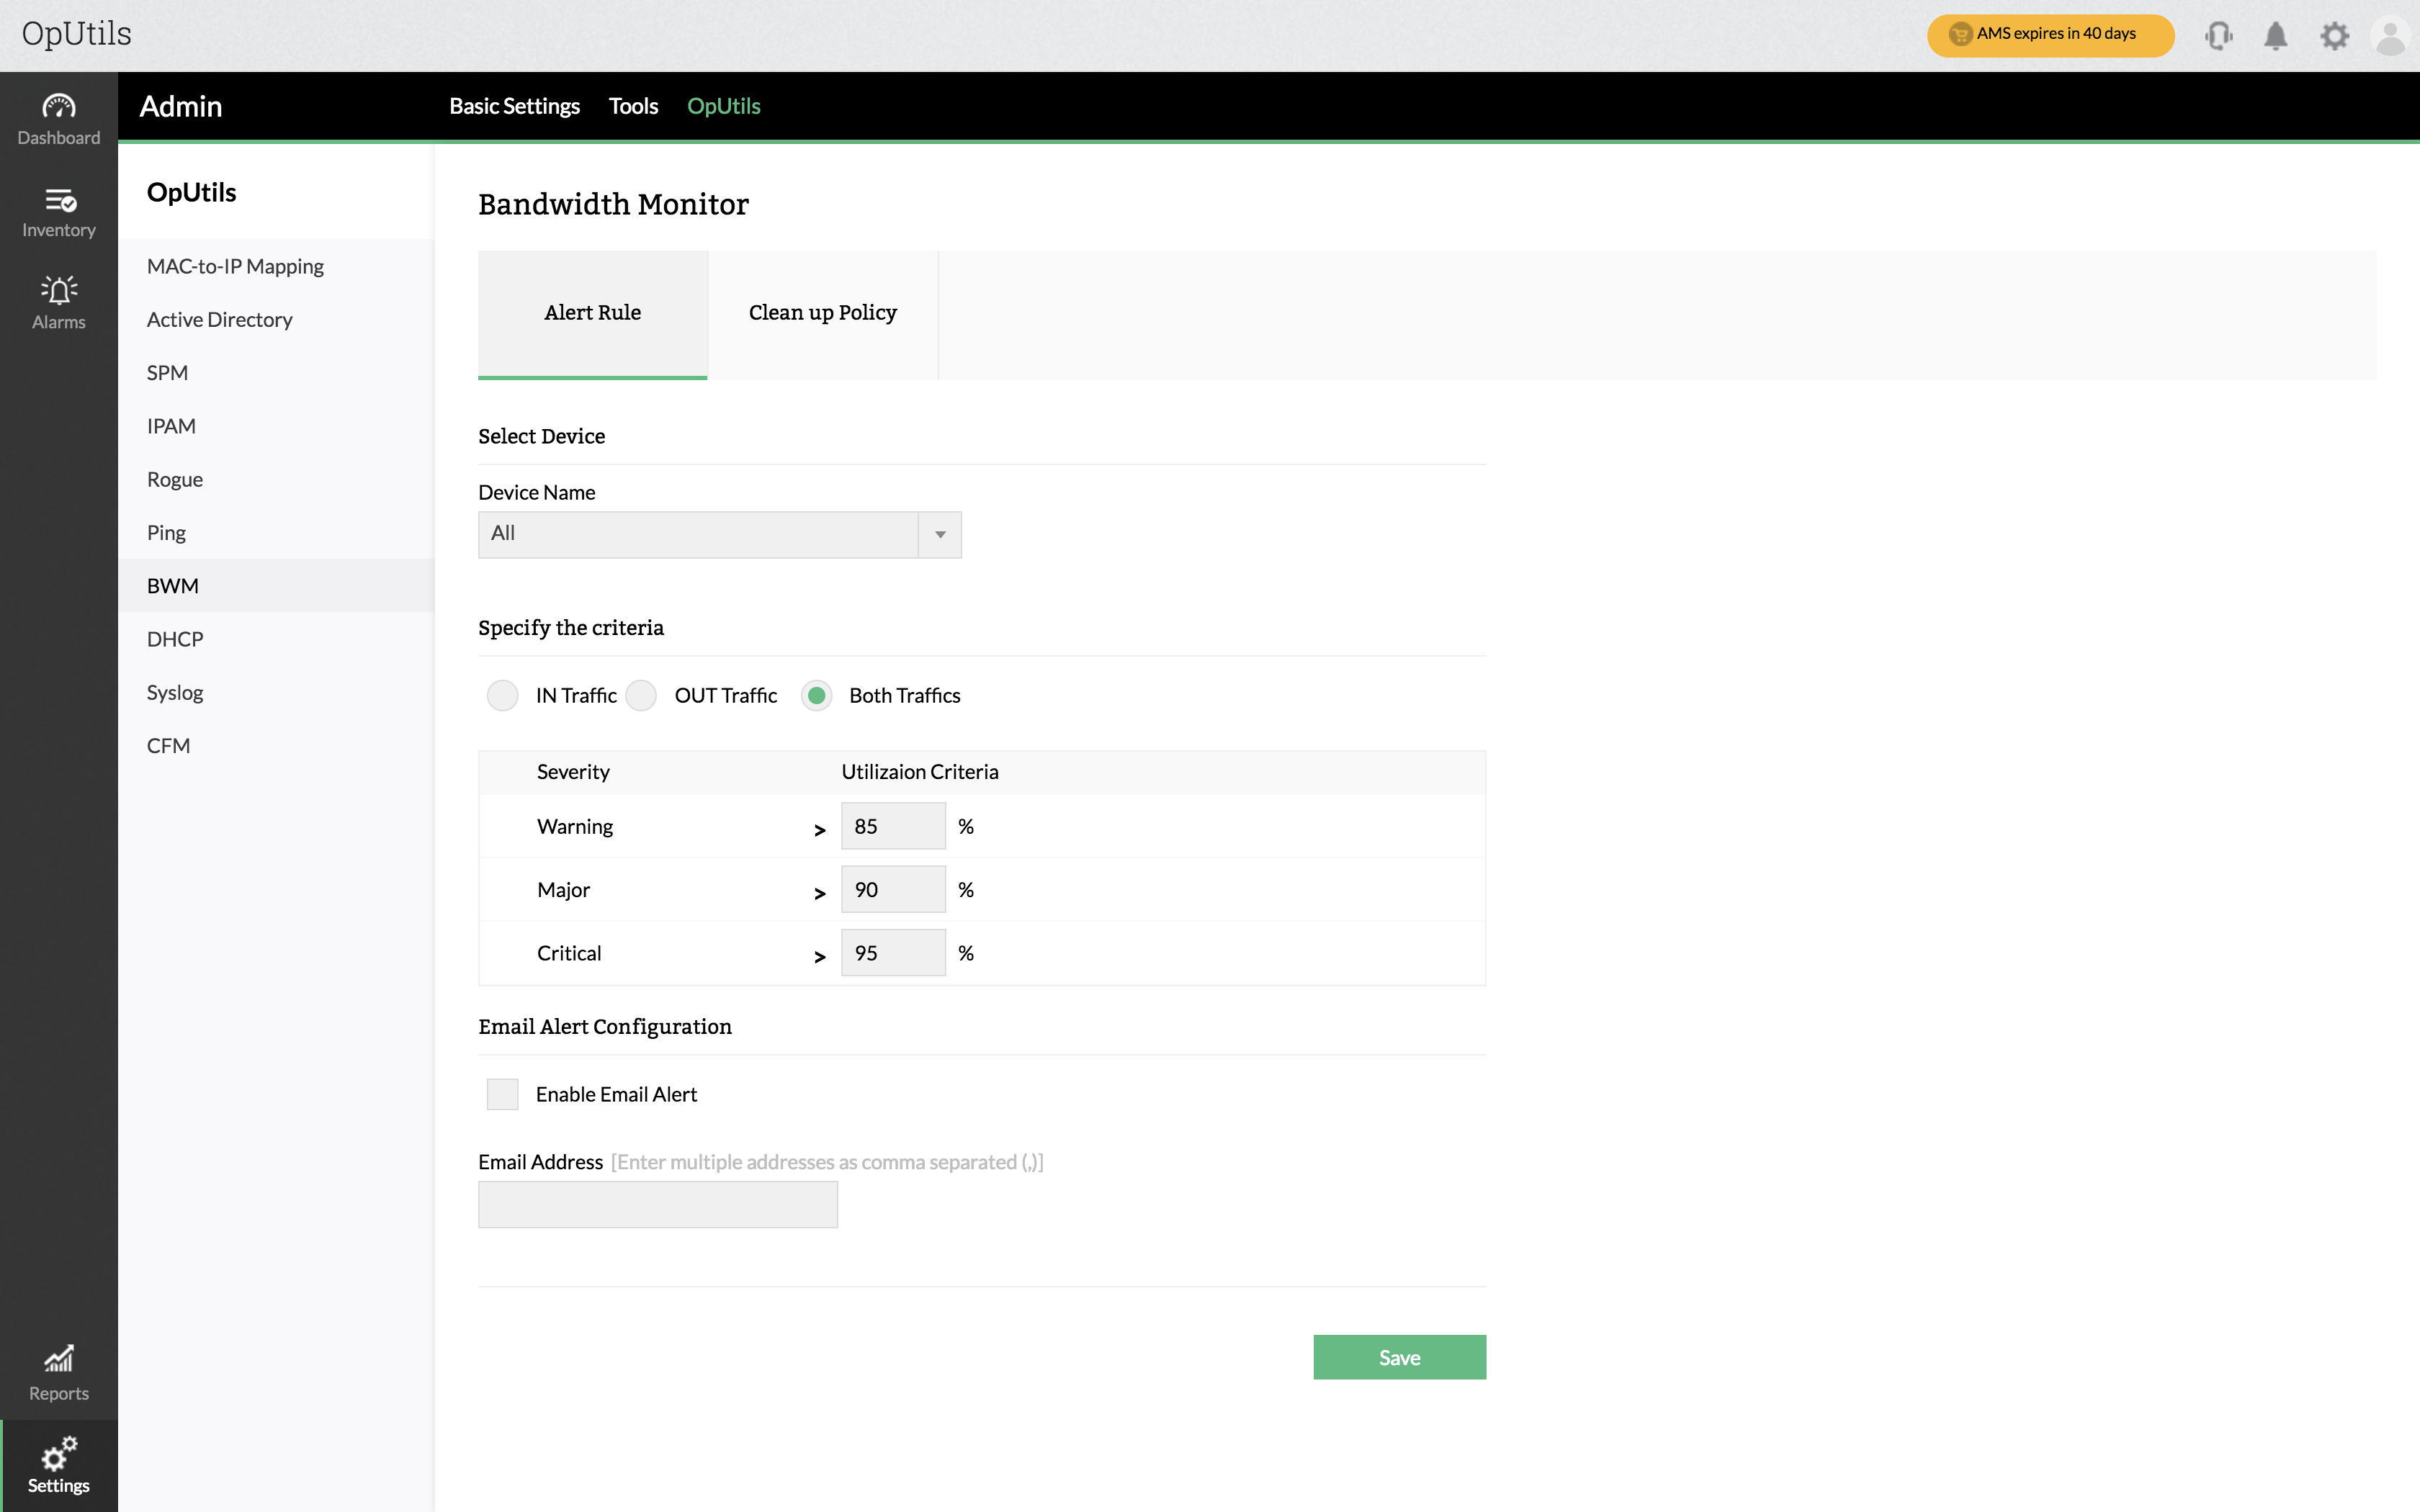
Task: View notifications via the bell icon
Action: (x=2276, y=36)
